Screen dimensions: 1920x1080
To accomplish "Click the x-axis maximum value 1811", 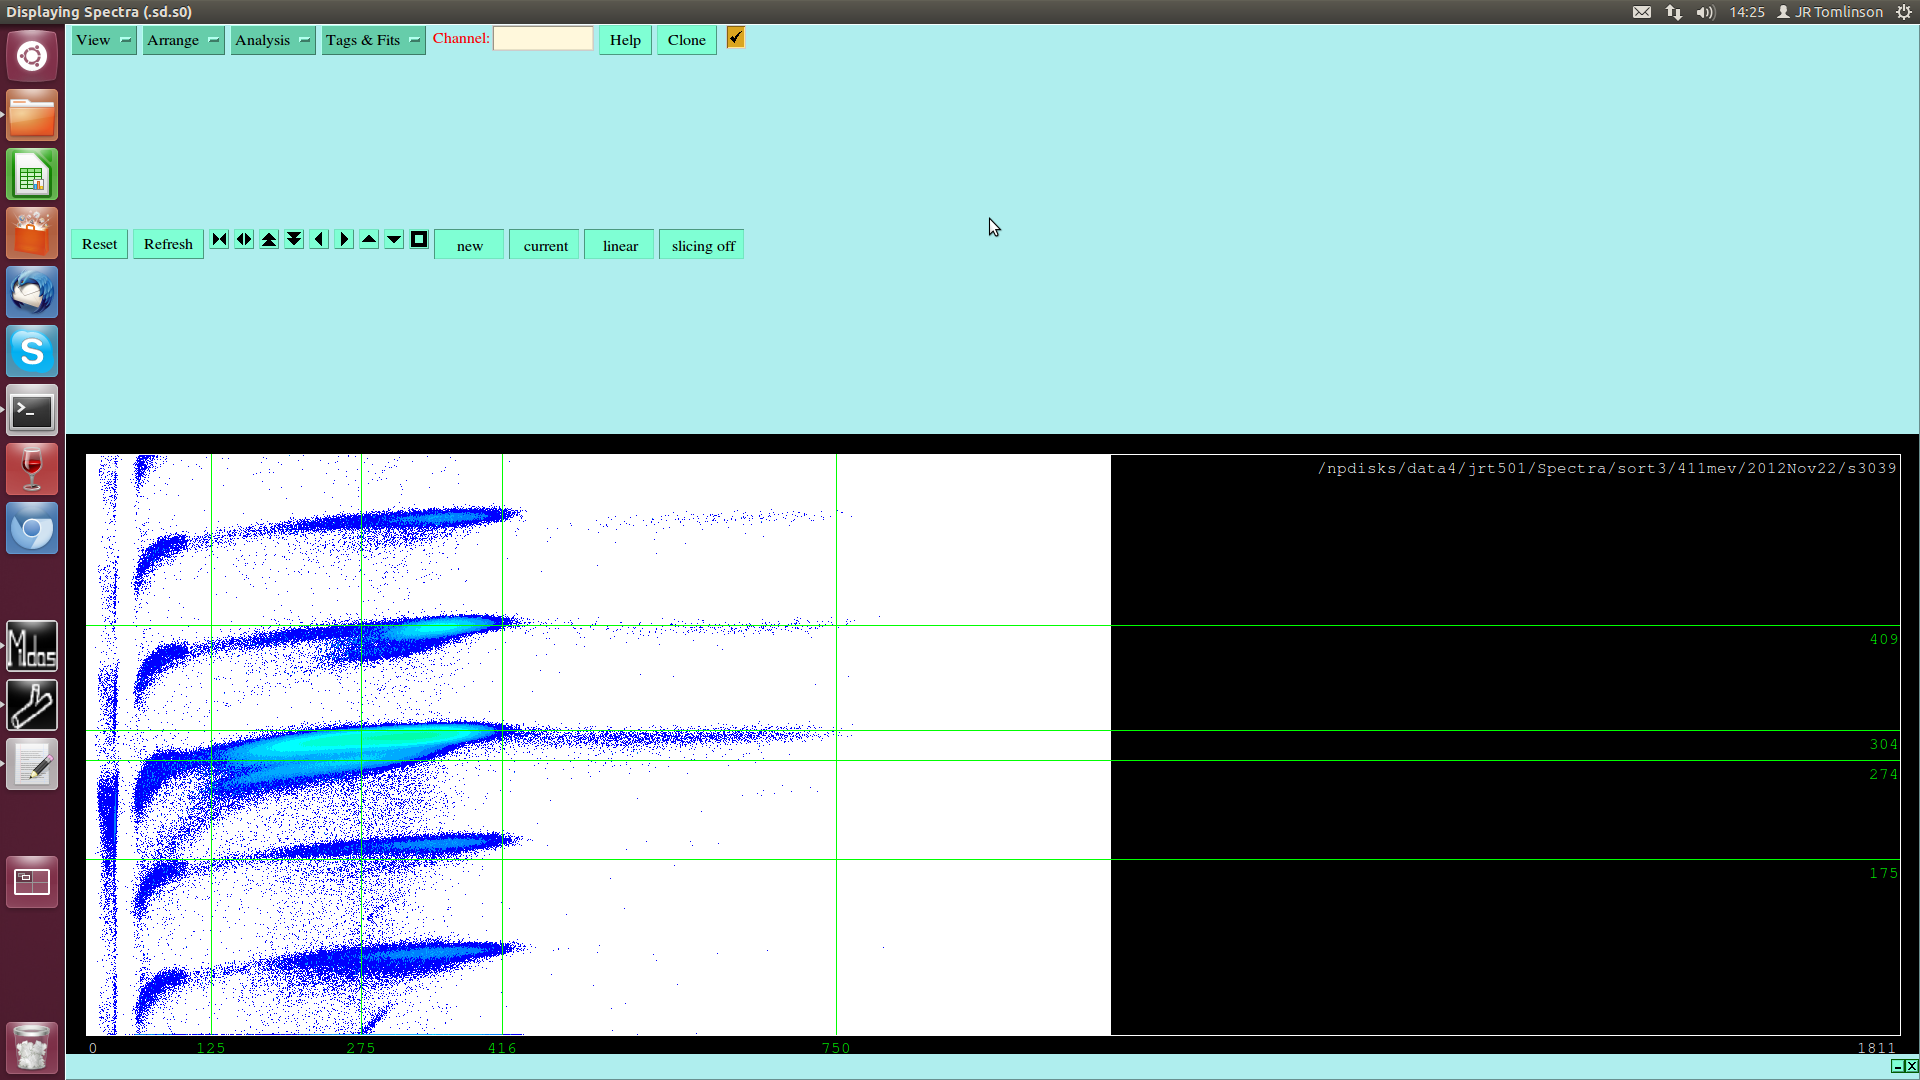I will point(1876,1048).
